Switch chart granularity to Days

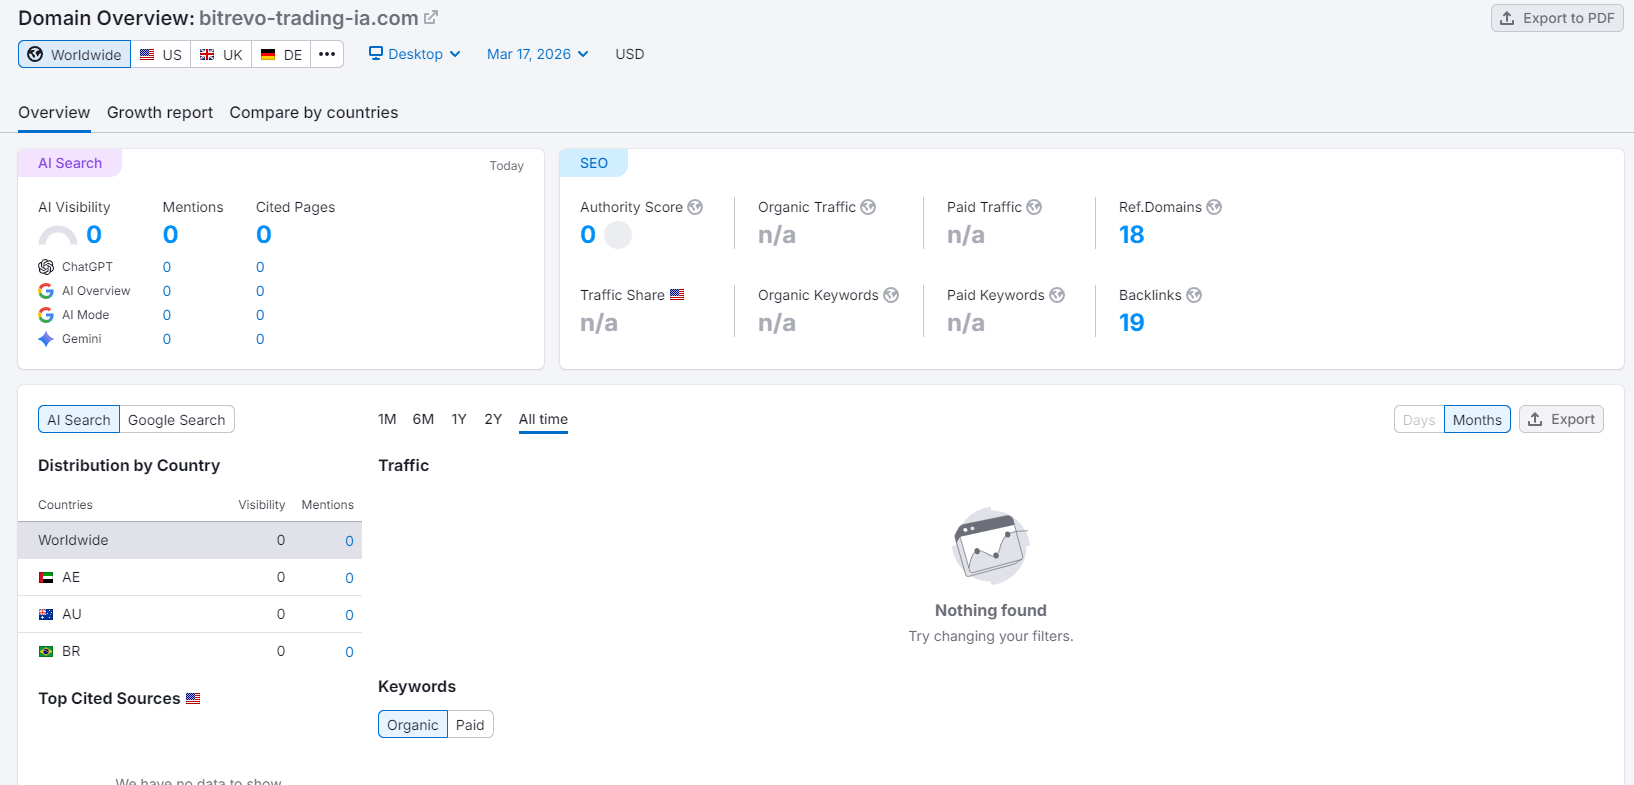tap(1419, 419)
